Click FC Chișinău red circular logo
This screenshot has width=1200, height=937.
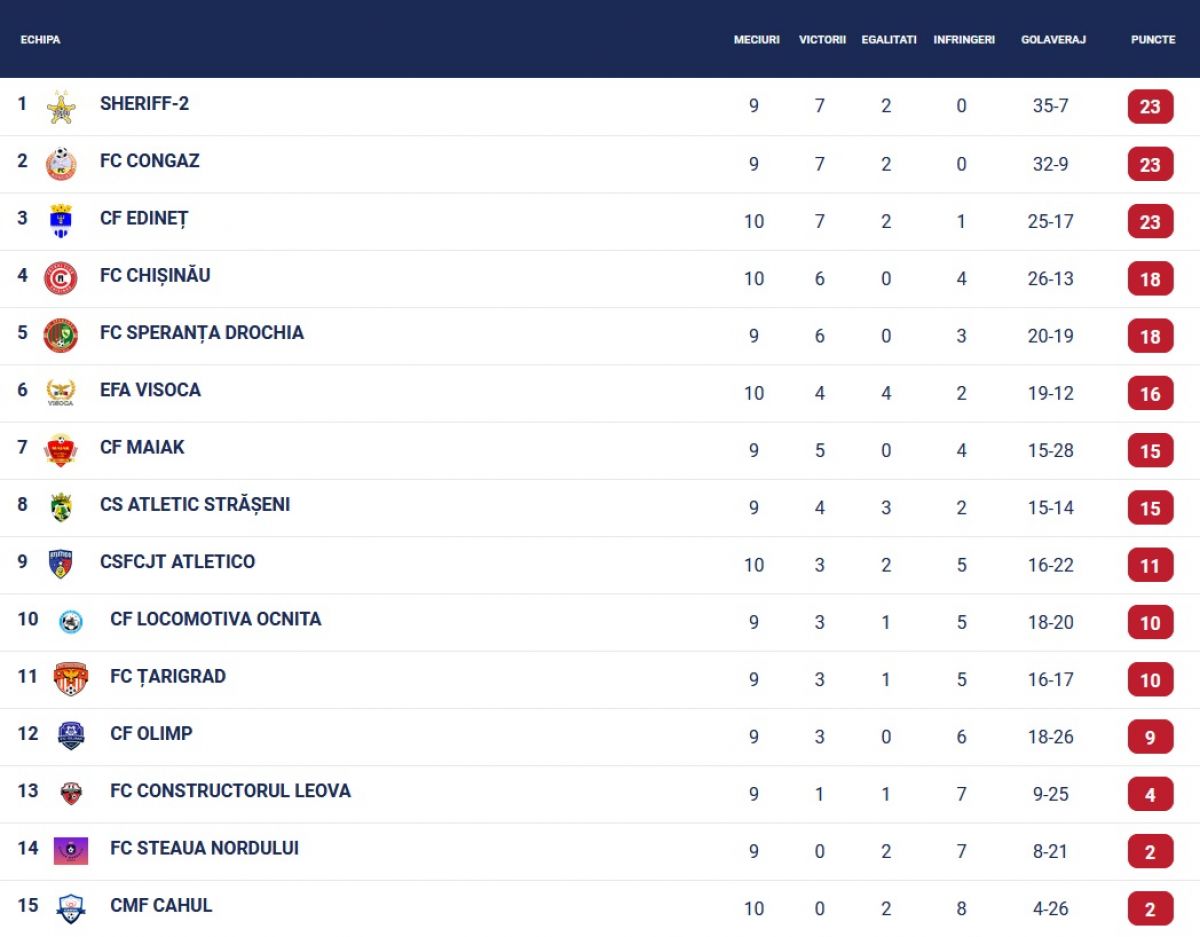[x=61, y=278]
